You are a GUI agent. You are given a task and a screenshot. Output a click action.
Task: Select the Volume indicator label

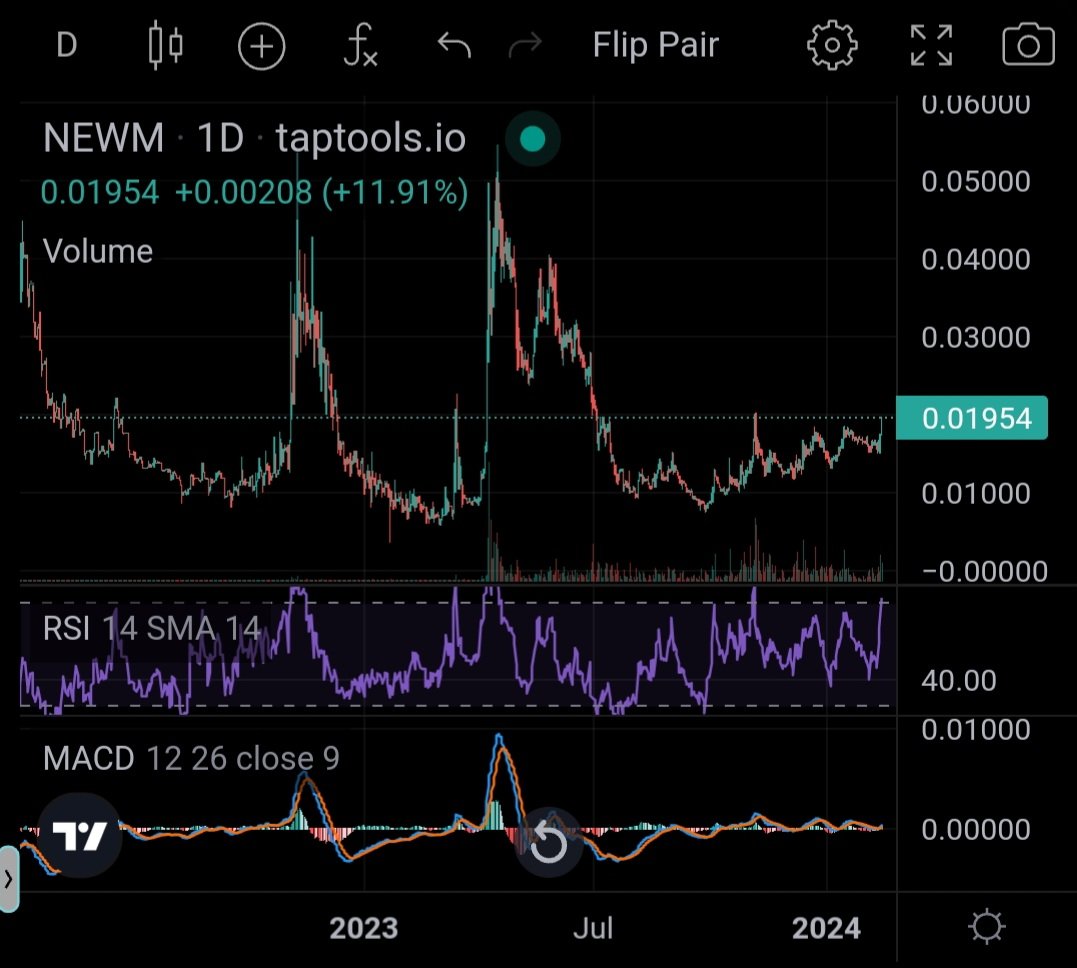pos(98,251)
